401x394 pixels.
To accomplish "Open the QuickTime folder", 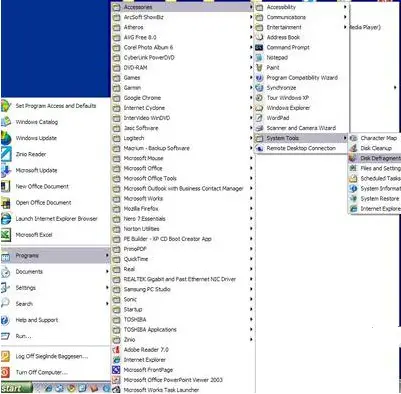I will coord(183,259).
